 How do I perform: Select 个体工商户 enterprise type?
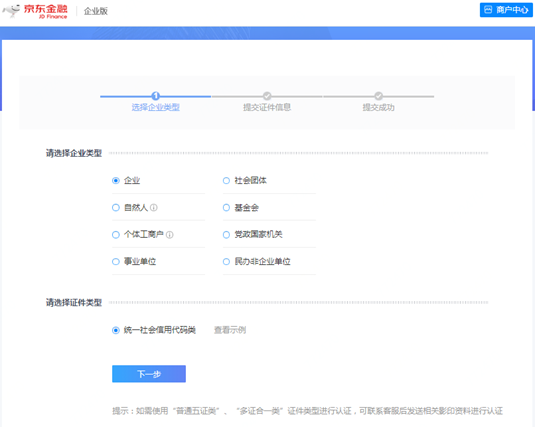click(x=116, y=235)
